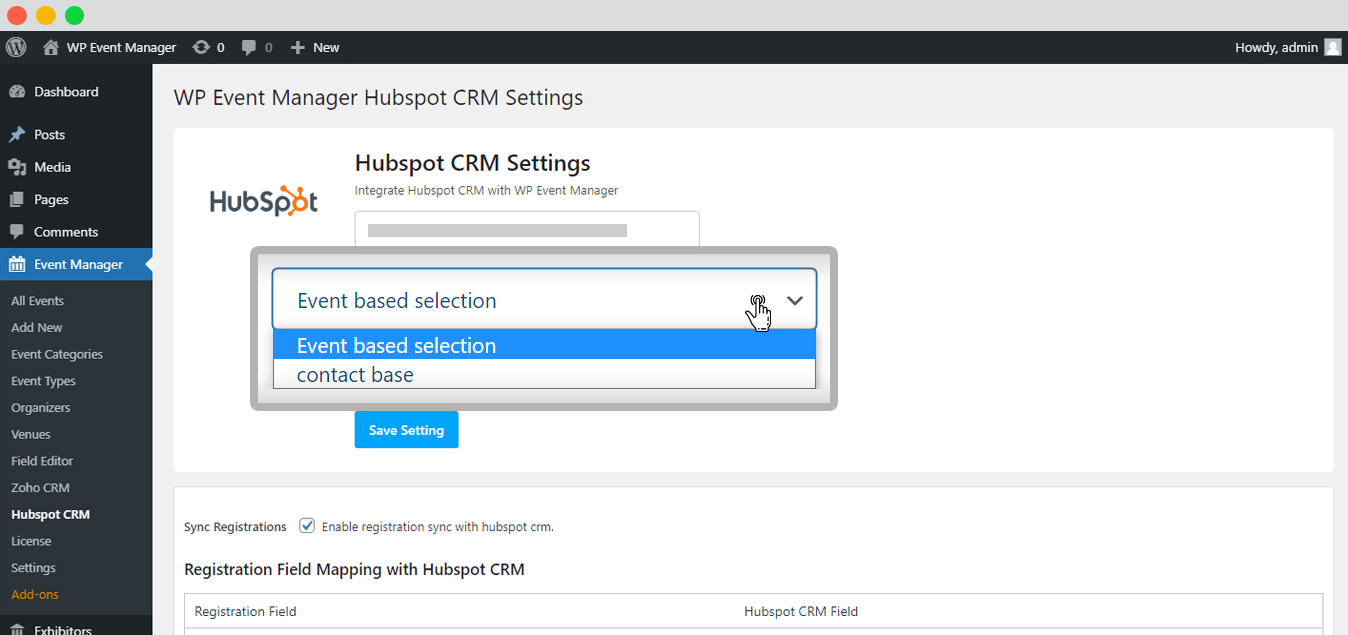This screenshot has width=1348, height=635.
Task: Click the WordPress logo icon
Action: pyautogui.click(x=16, y=47)
